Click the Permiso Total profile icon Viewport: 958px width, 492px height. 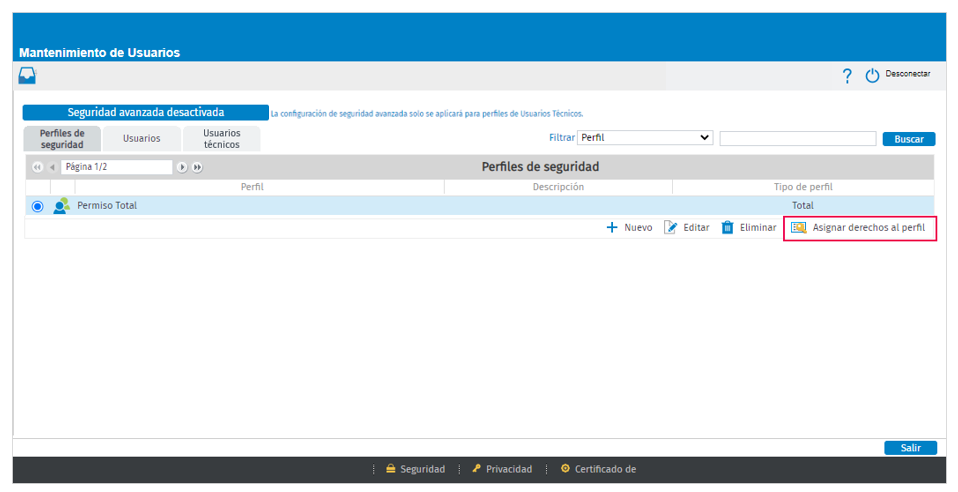[61, 205]
